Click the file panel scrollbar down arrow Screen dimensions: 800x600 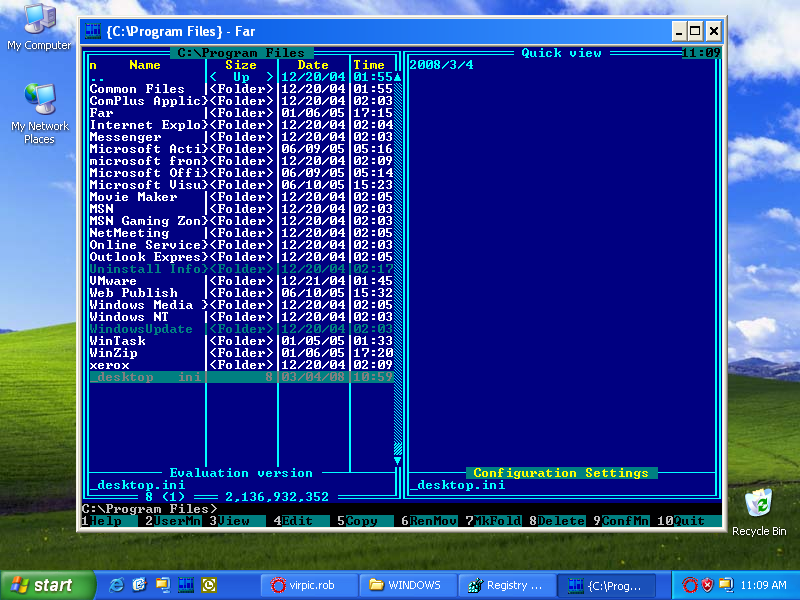tap(397, 461)
